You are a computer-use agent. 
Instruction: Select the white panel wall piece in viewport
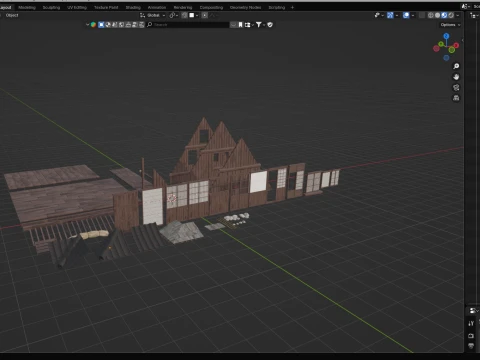(x=258, y=182)
